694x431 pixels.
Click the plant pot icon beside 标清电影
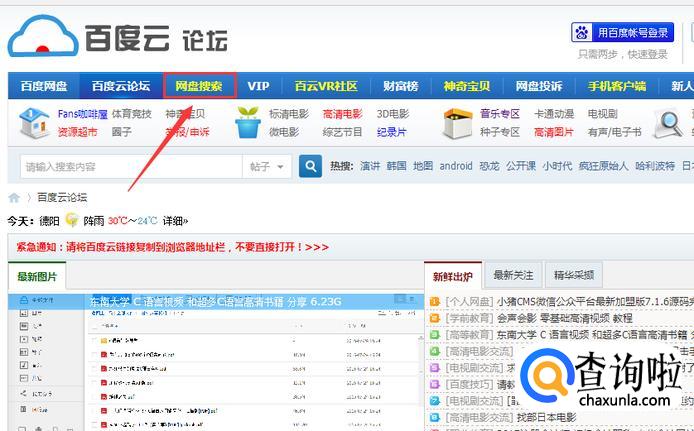click(248, 123)
